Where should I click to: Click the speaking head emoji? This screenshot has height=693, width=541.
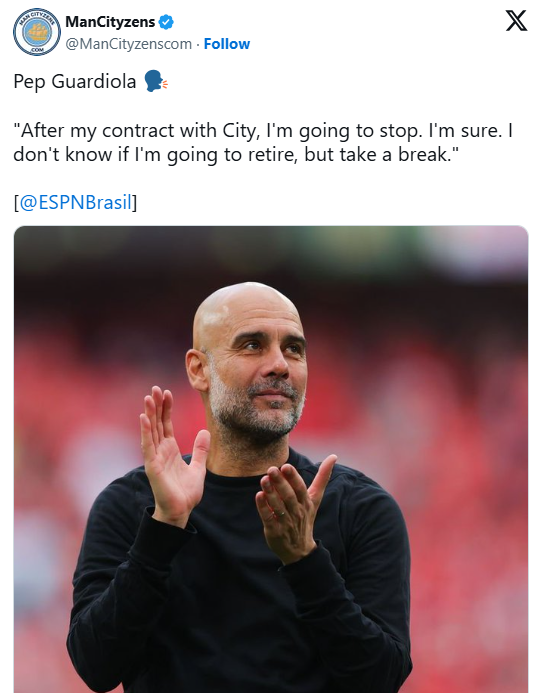pyautogui.click(x=156, y=81)
